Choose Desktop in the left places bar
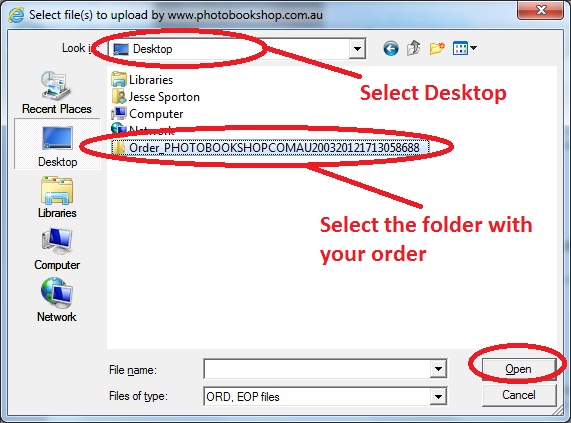Viewport: 571px width, 423px height. click(x=57, y=144)
